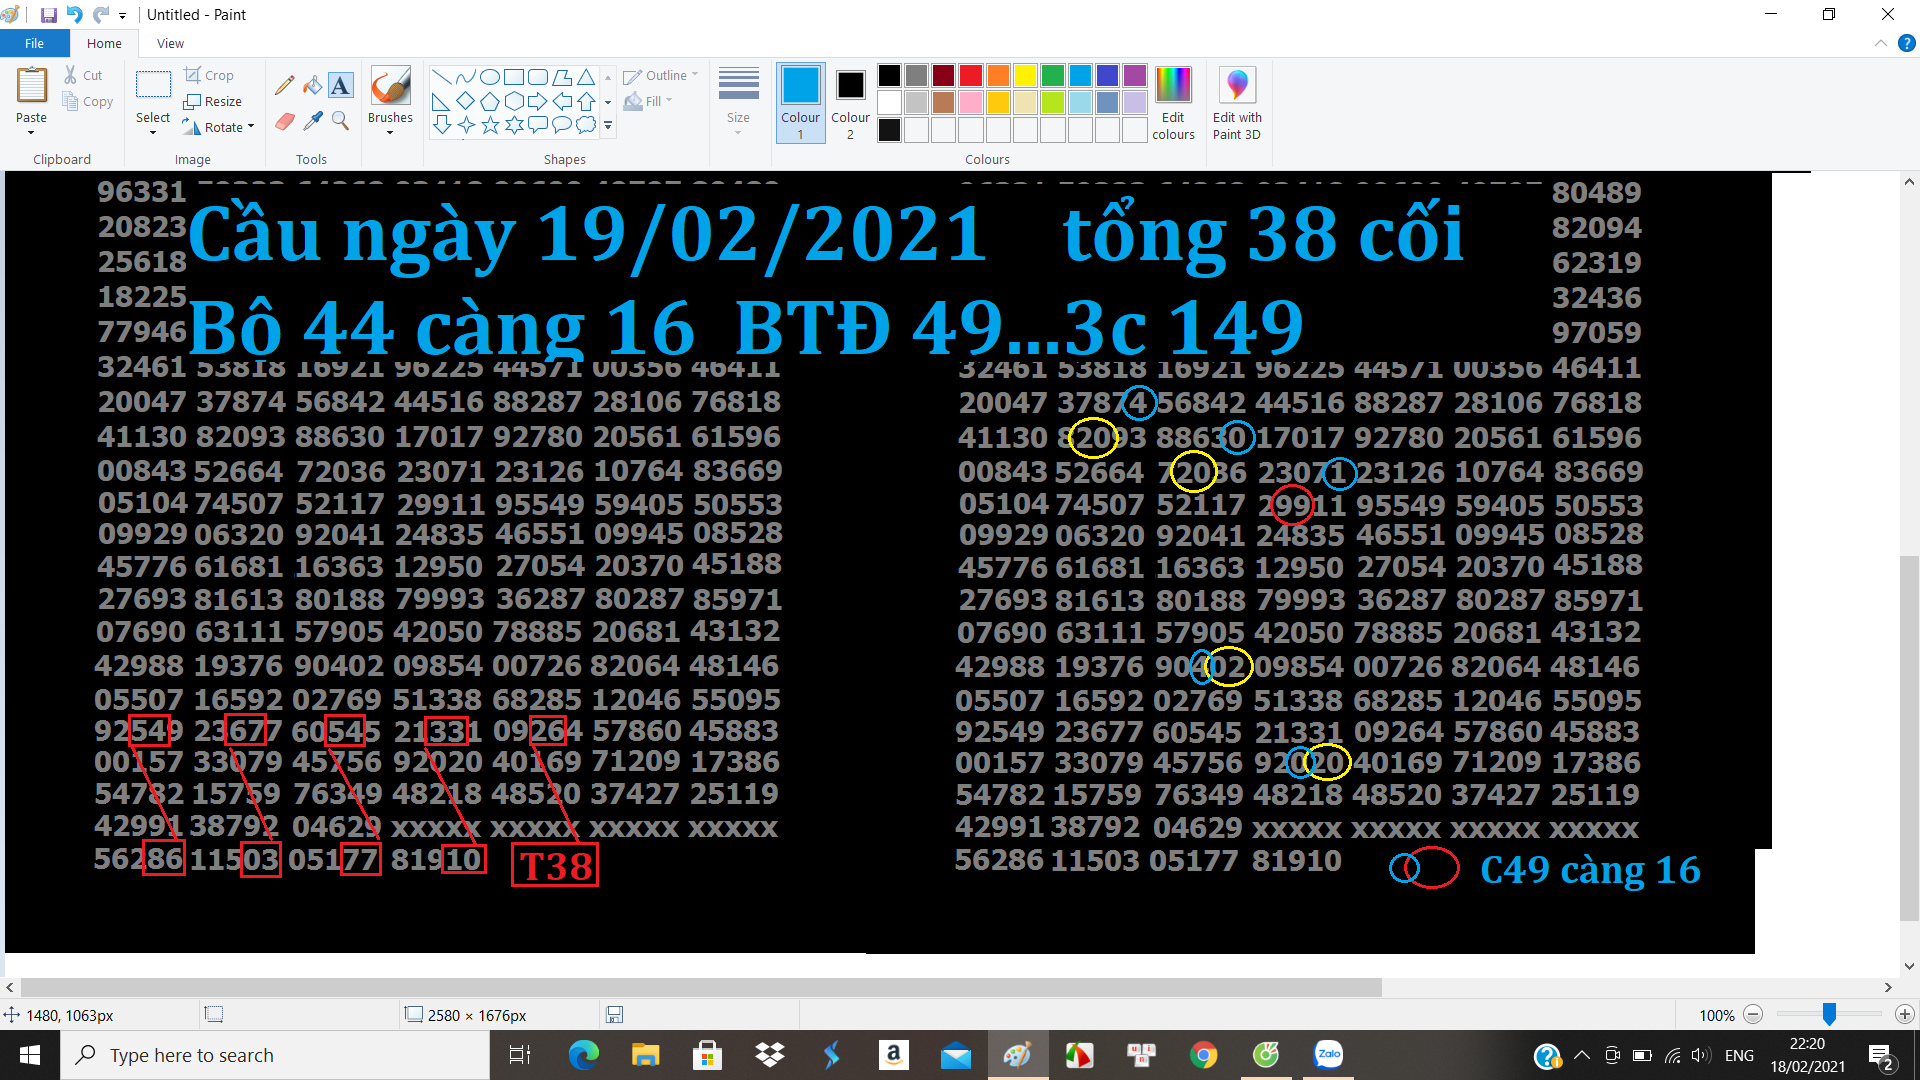Click the Home ribbon tab

[x=103, y=44]
